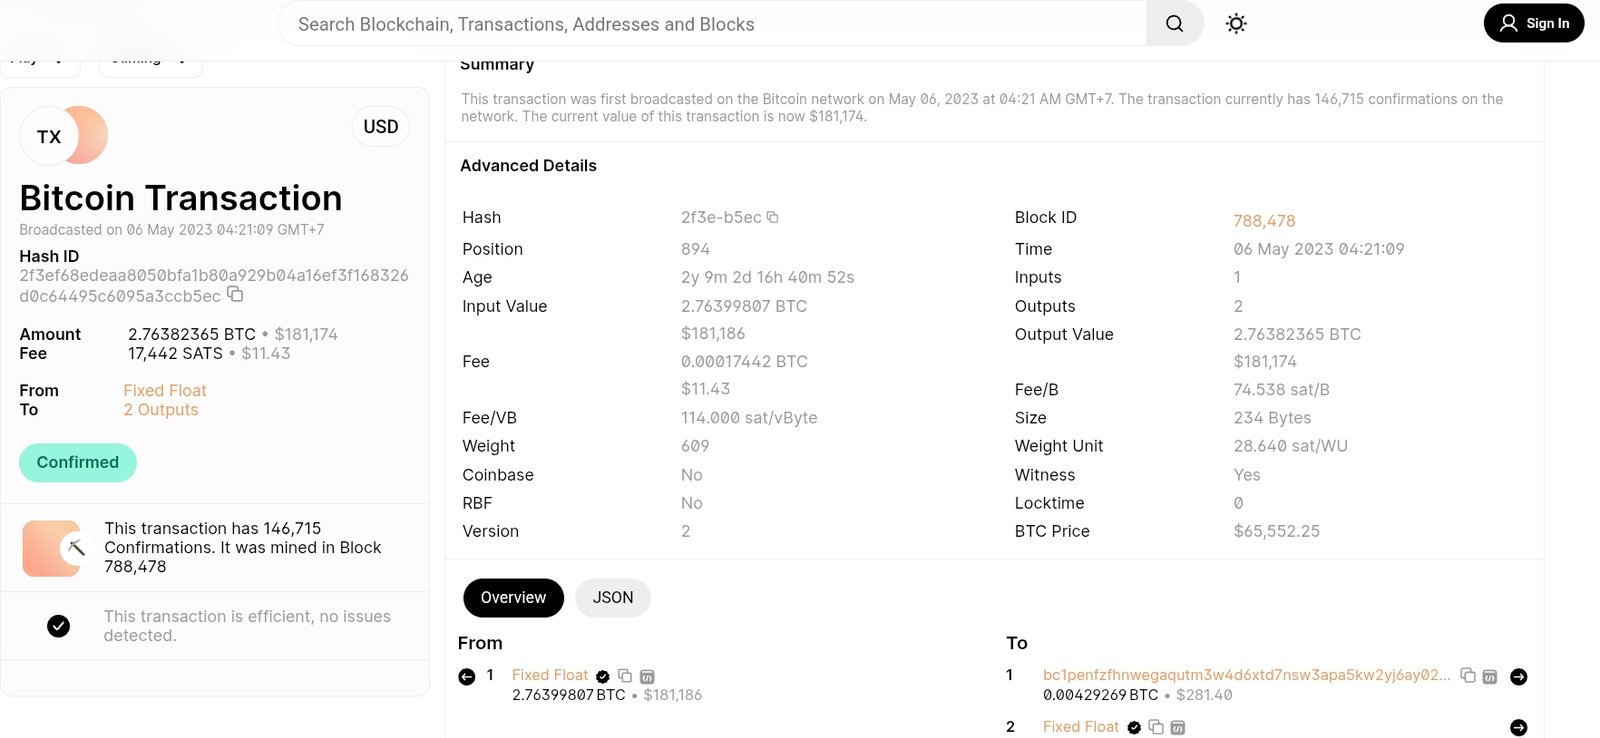Click the Sign In button
Screen dimensions: 1600x738
(1533, 23)
